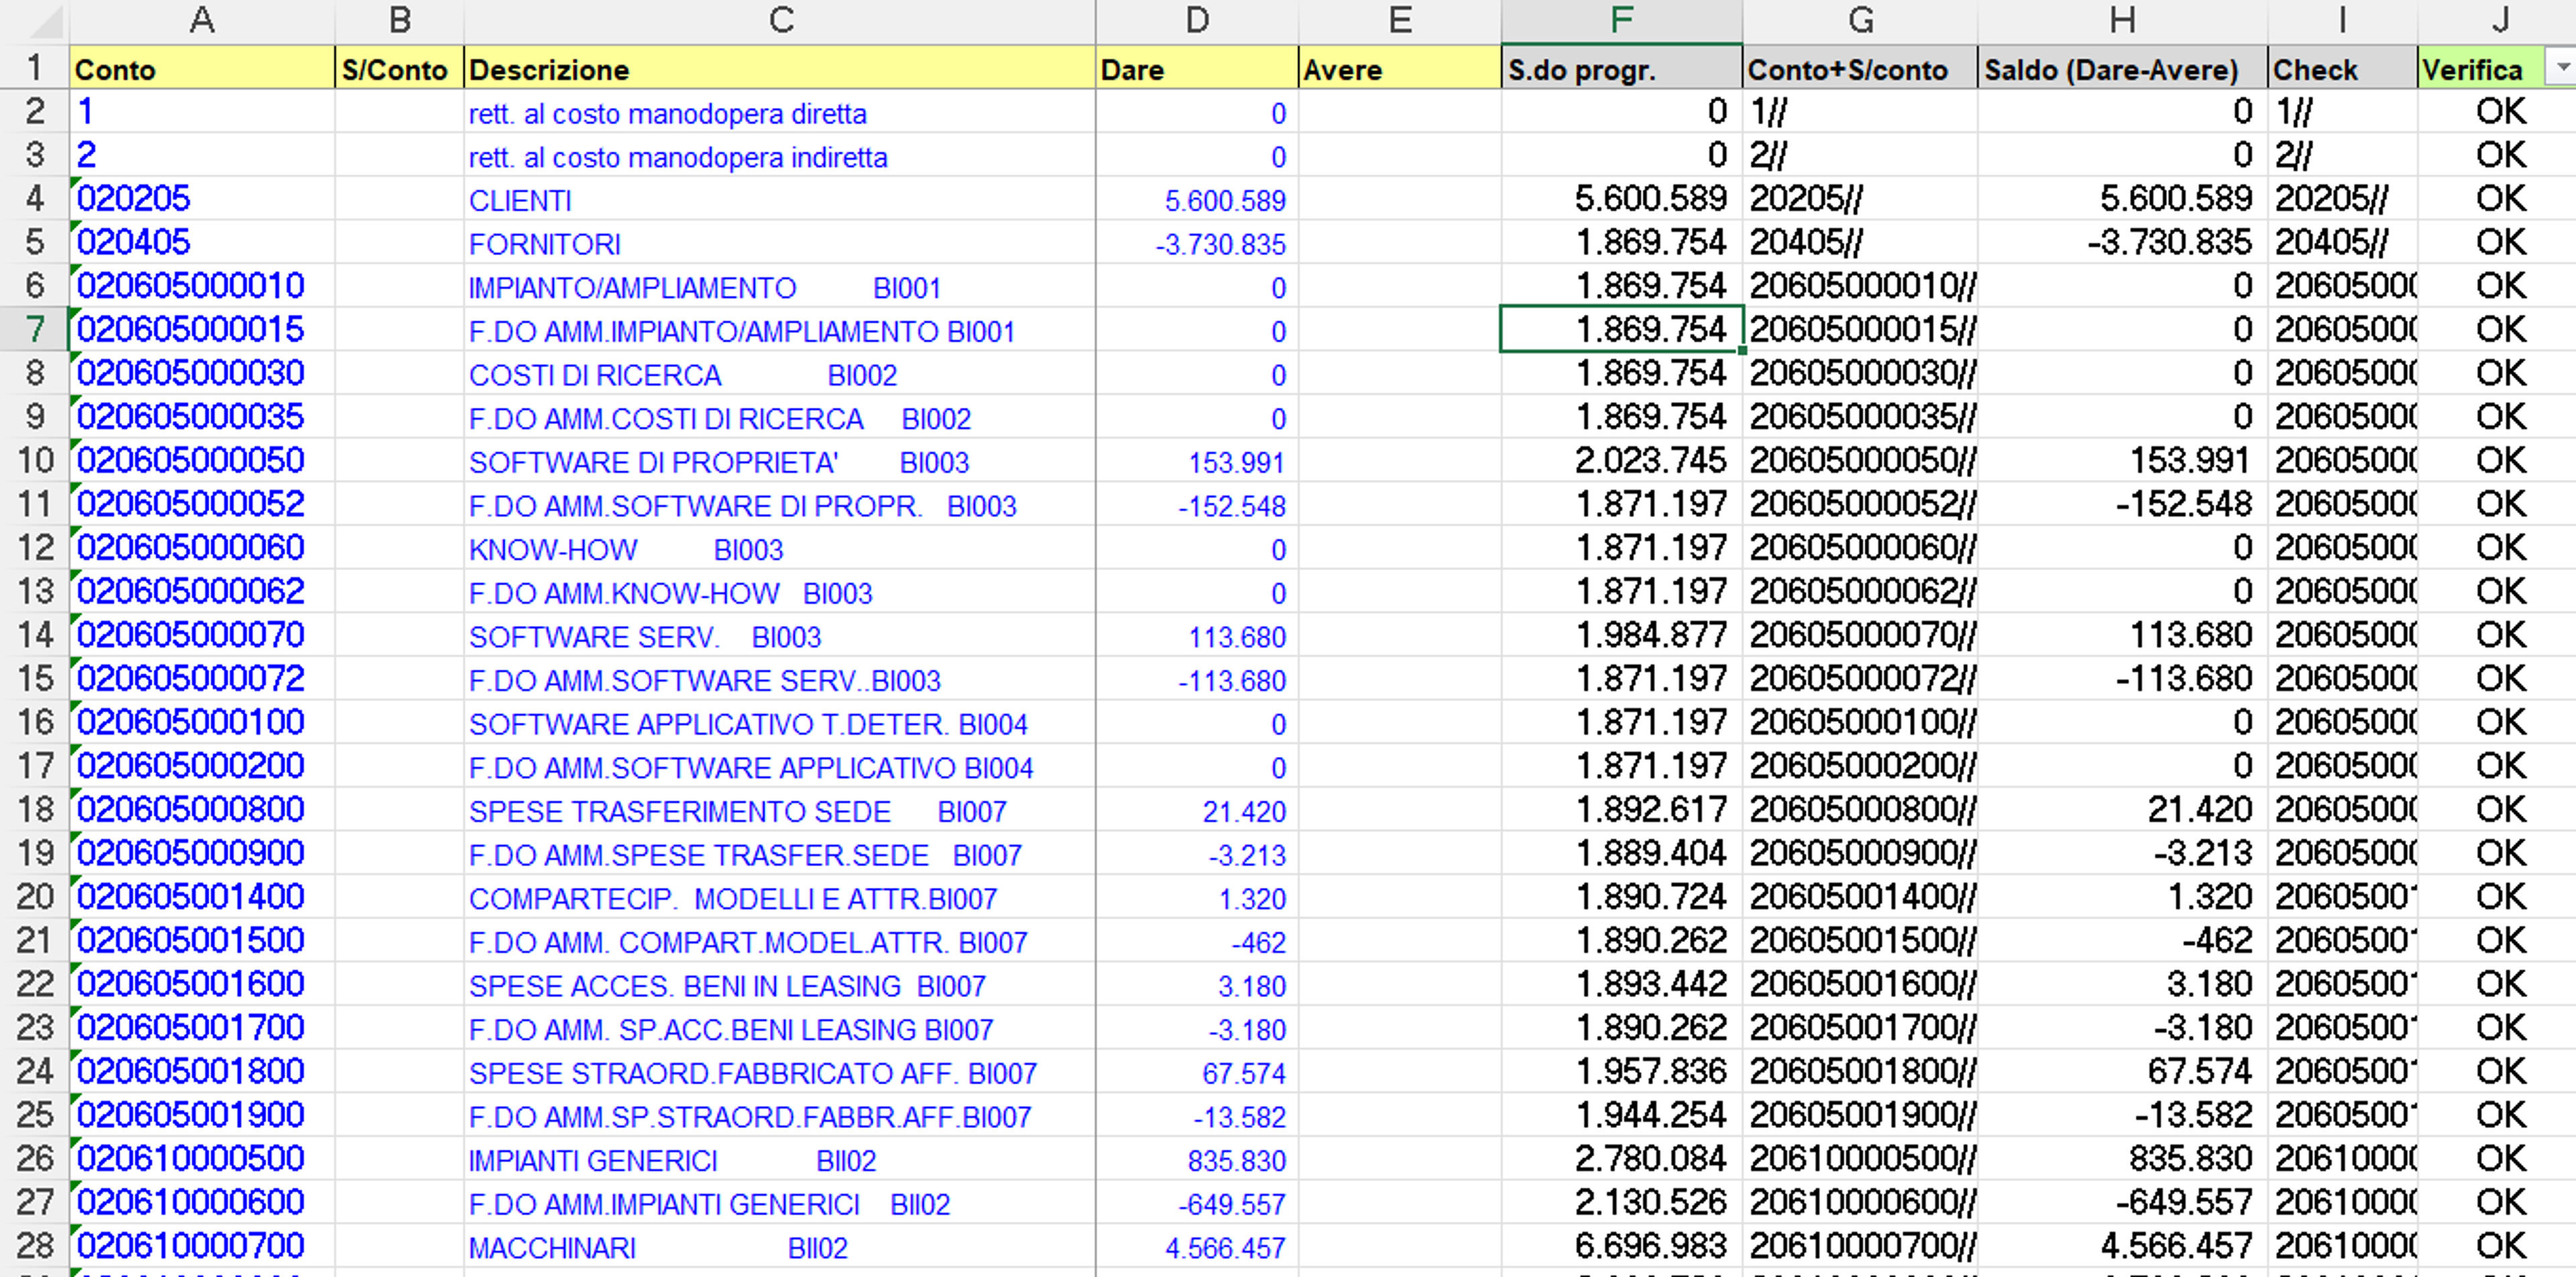Click Dare value 5.600.589
Image resolution: width=2576 pixels, height=1277 pixels.
(x=1197, y=199)
